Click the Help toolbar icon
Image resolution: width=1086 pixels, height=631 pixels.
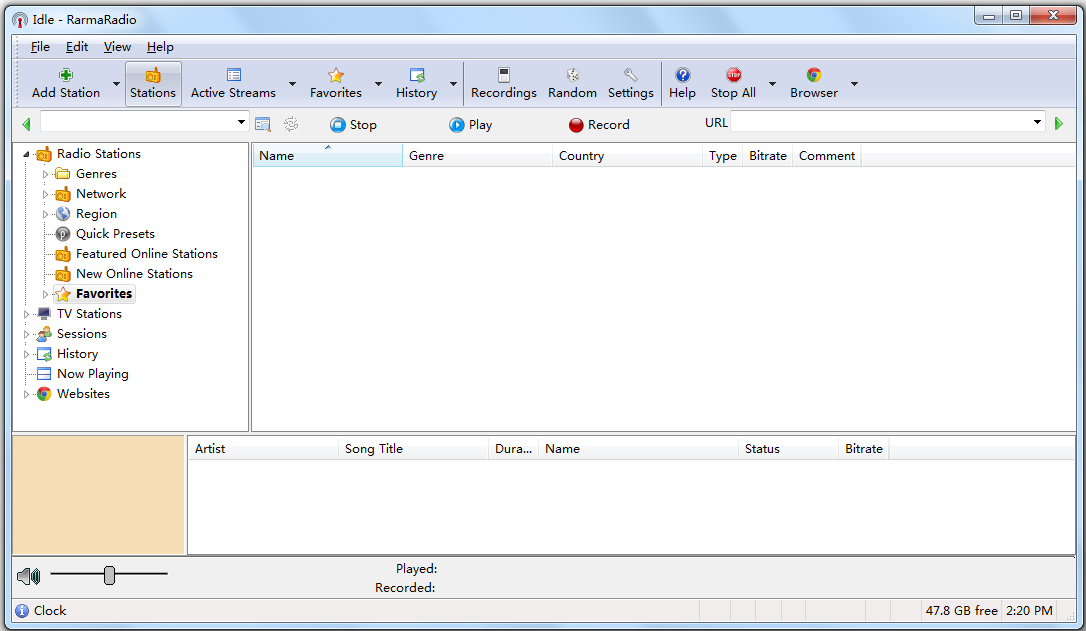coord(682,84)
